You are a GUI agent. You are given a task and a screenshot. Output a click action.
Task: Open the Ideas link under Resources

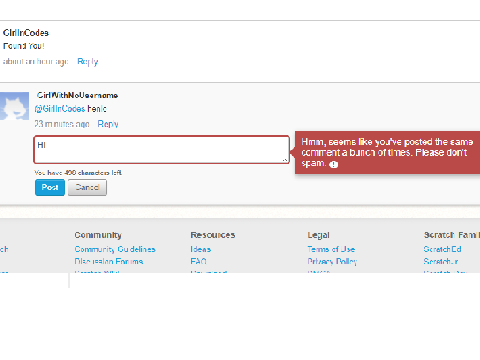[201, 249]
